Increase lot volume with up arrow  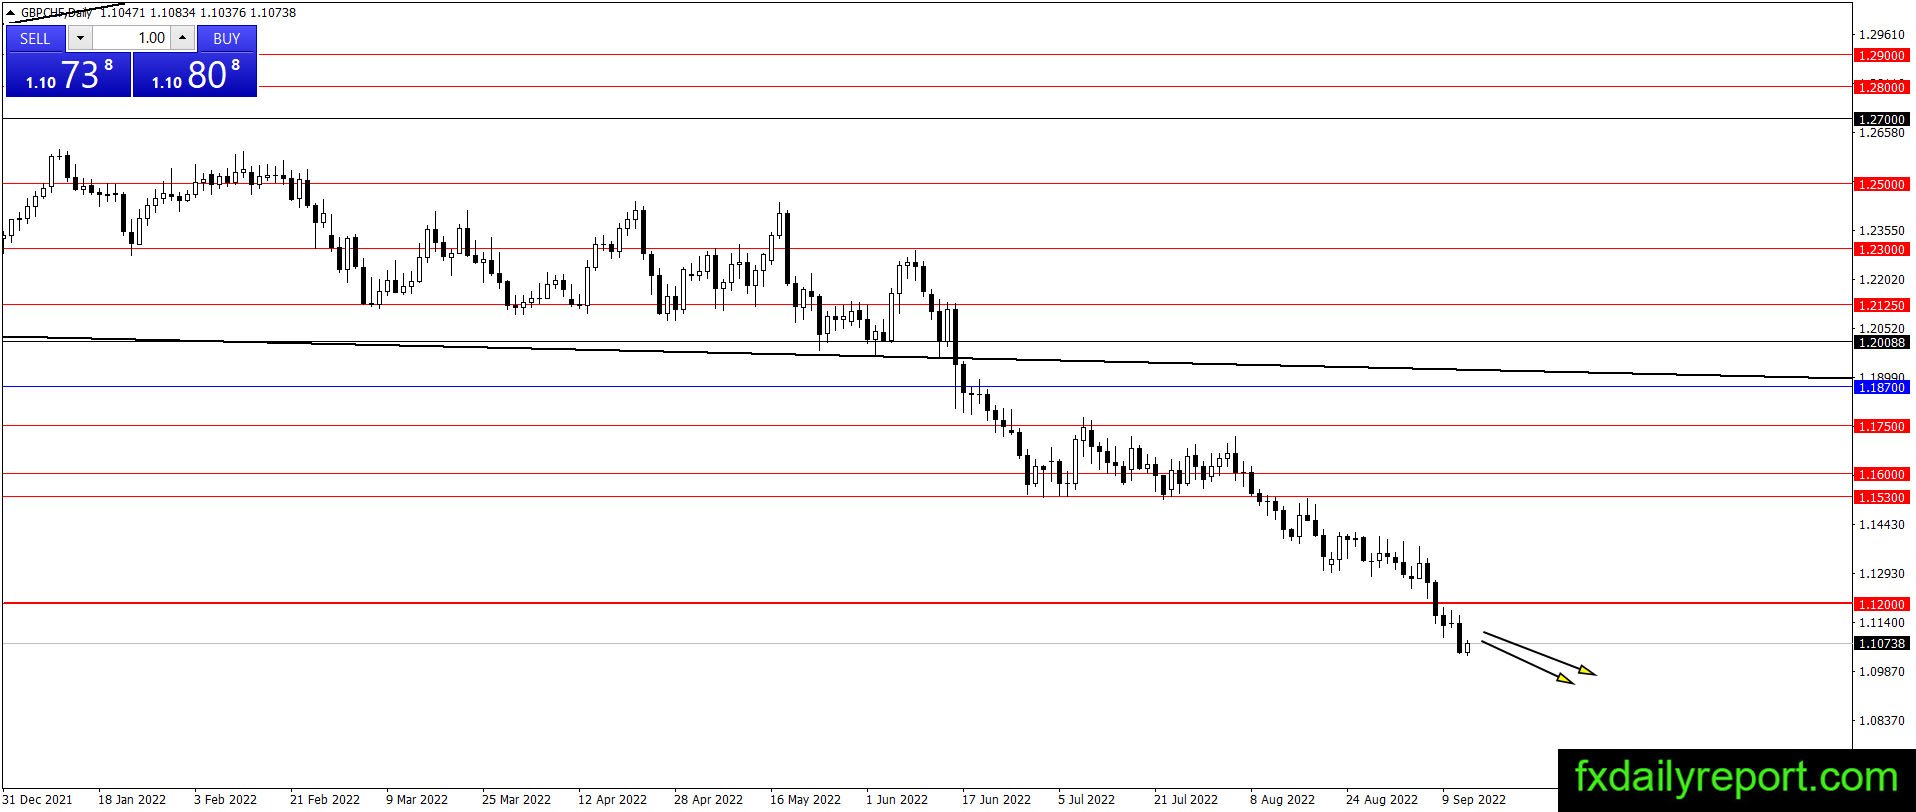182,38
